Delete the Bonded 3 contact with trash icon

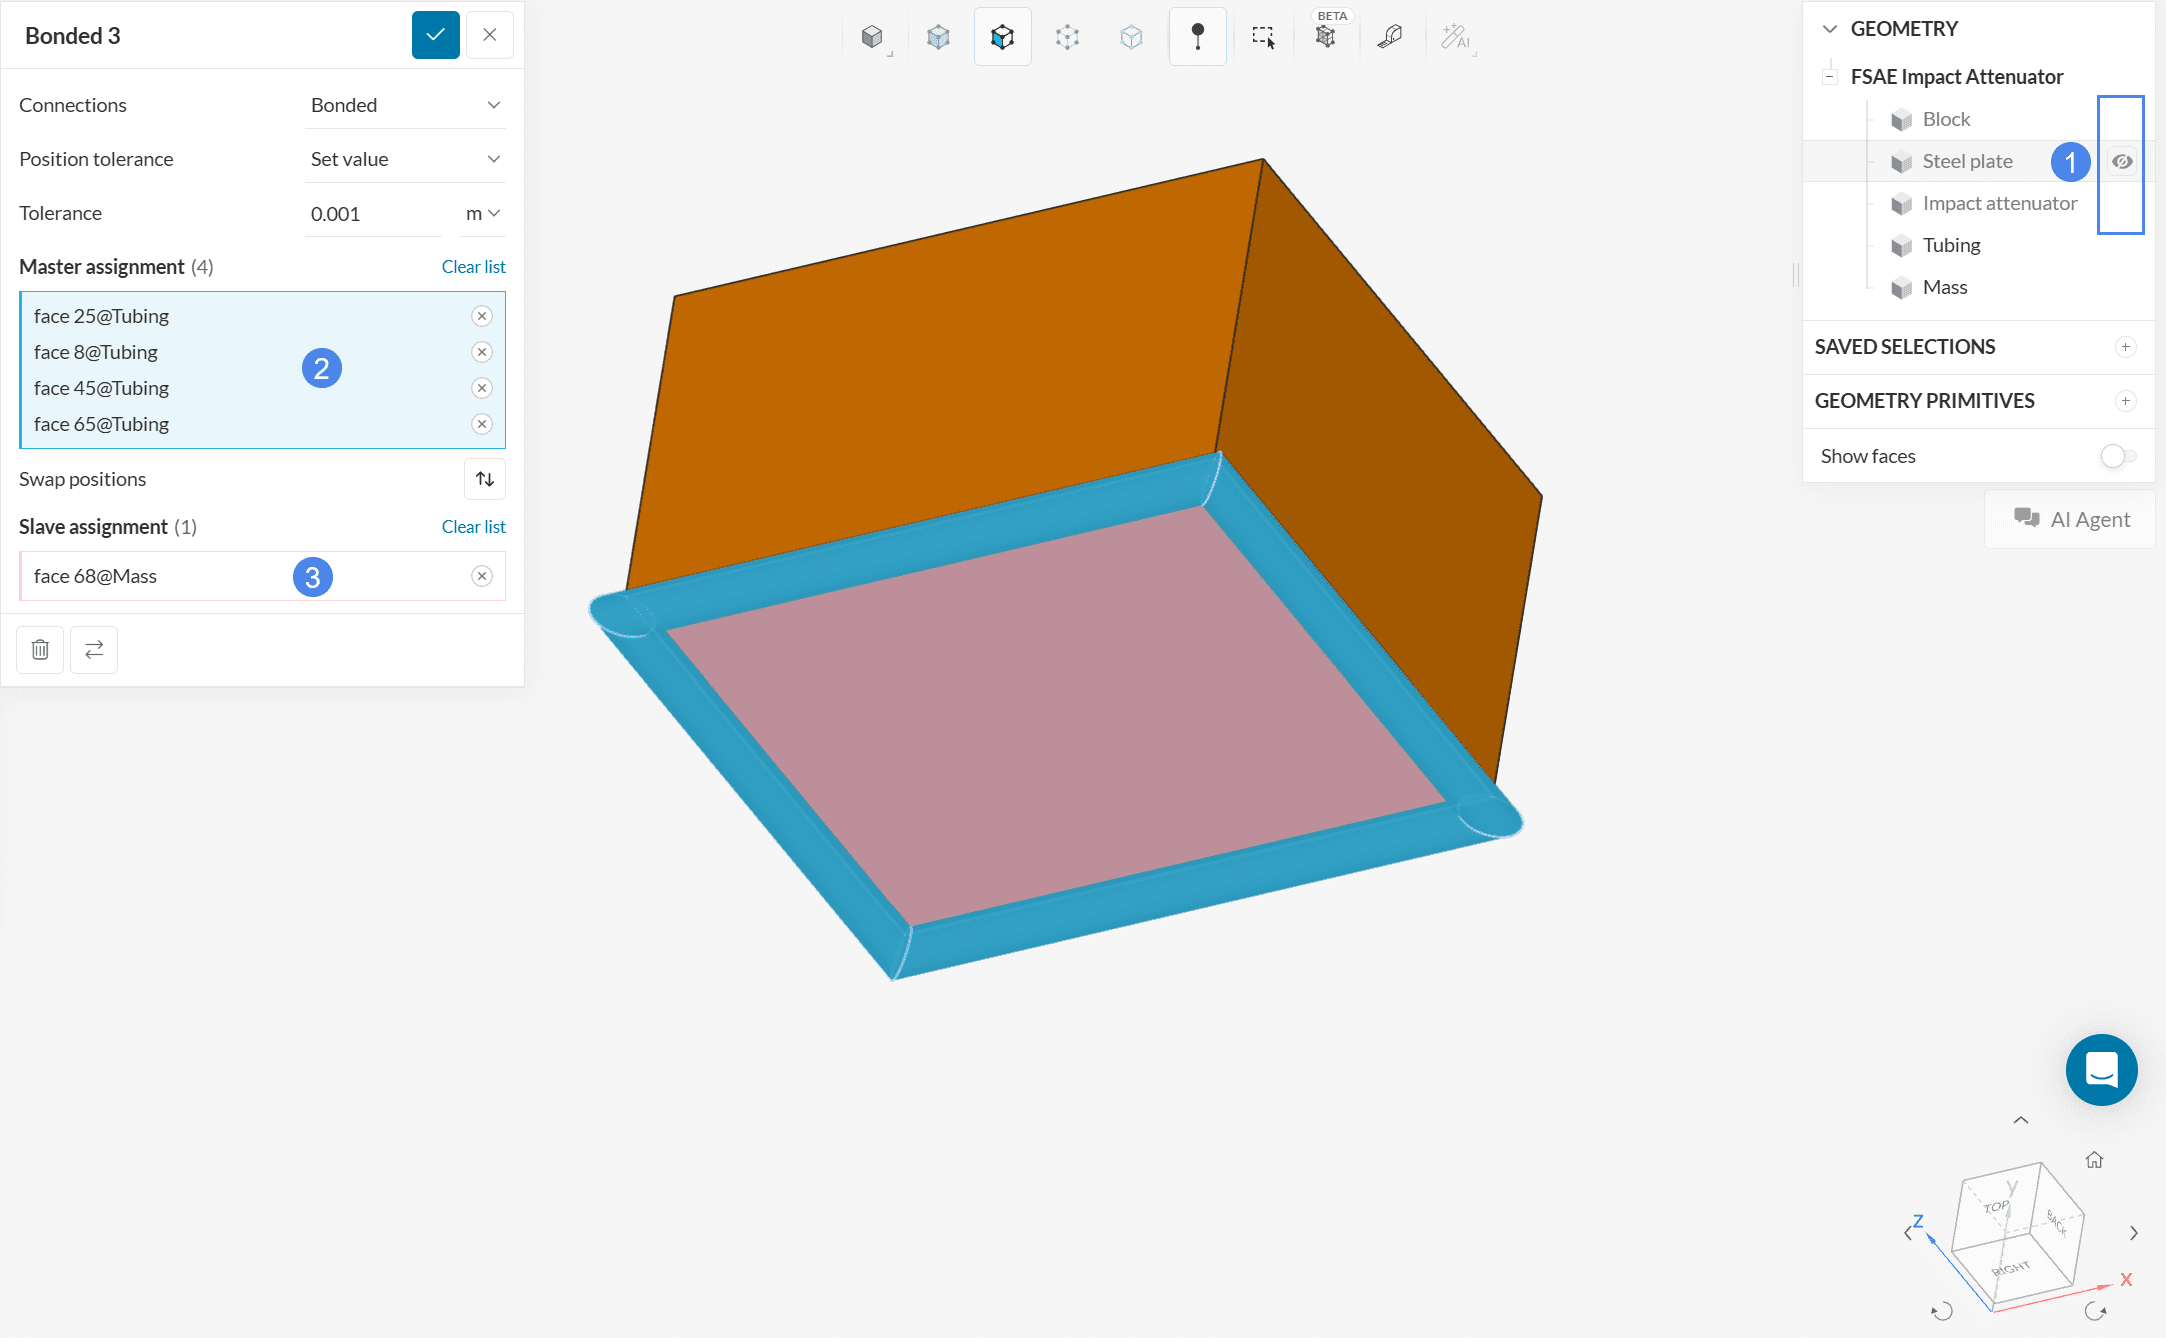click(x=40, y=650)
